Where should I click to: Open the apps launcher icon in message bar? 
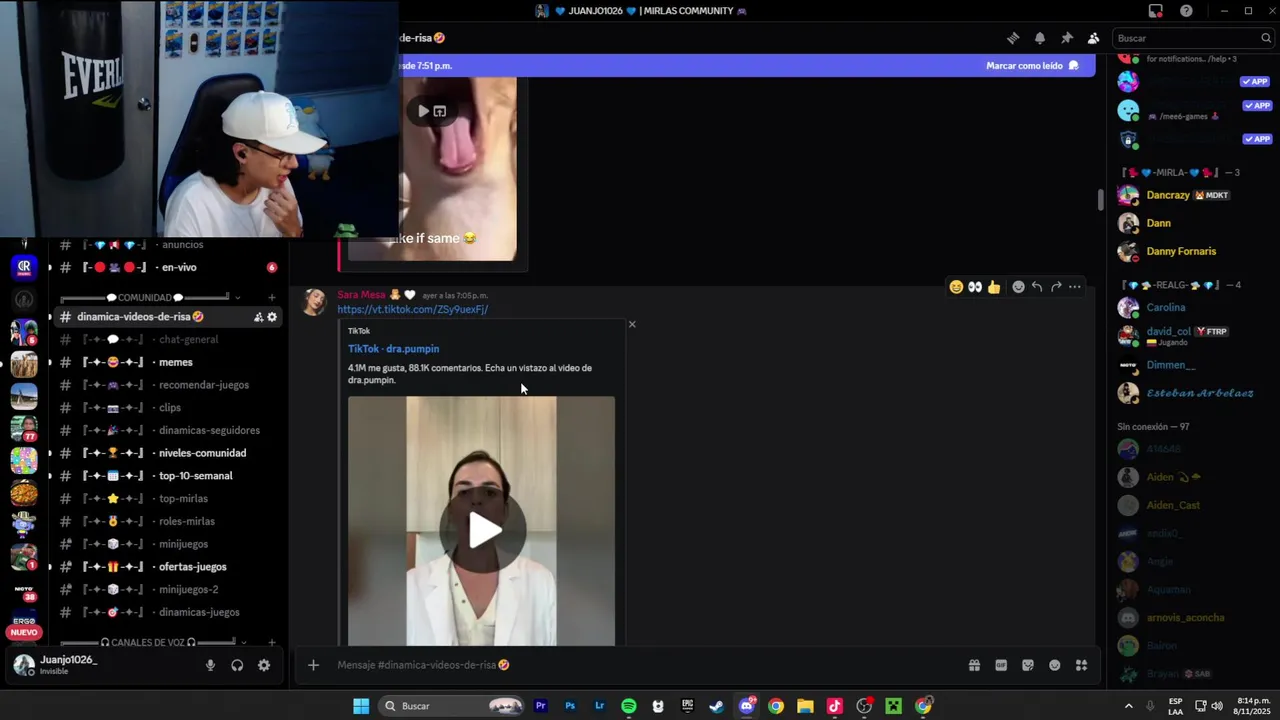[x=1081, y=665]
